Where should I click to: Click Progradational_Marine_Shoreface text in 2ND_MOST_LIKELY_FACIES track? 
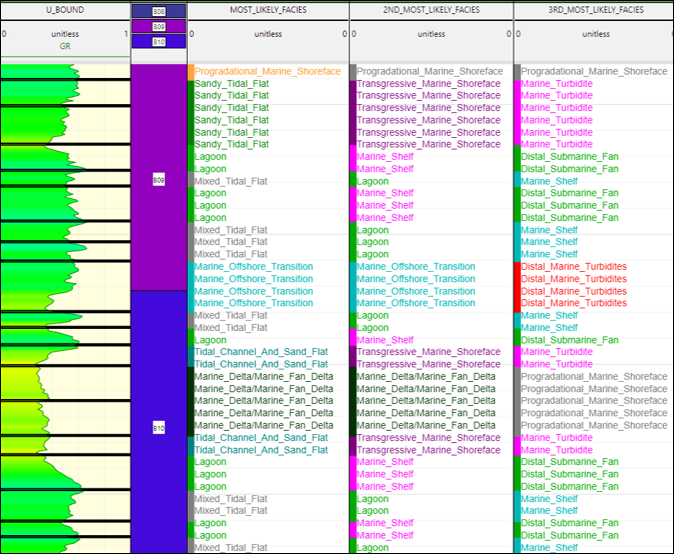430,71
